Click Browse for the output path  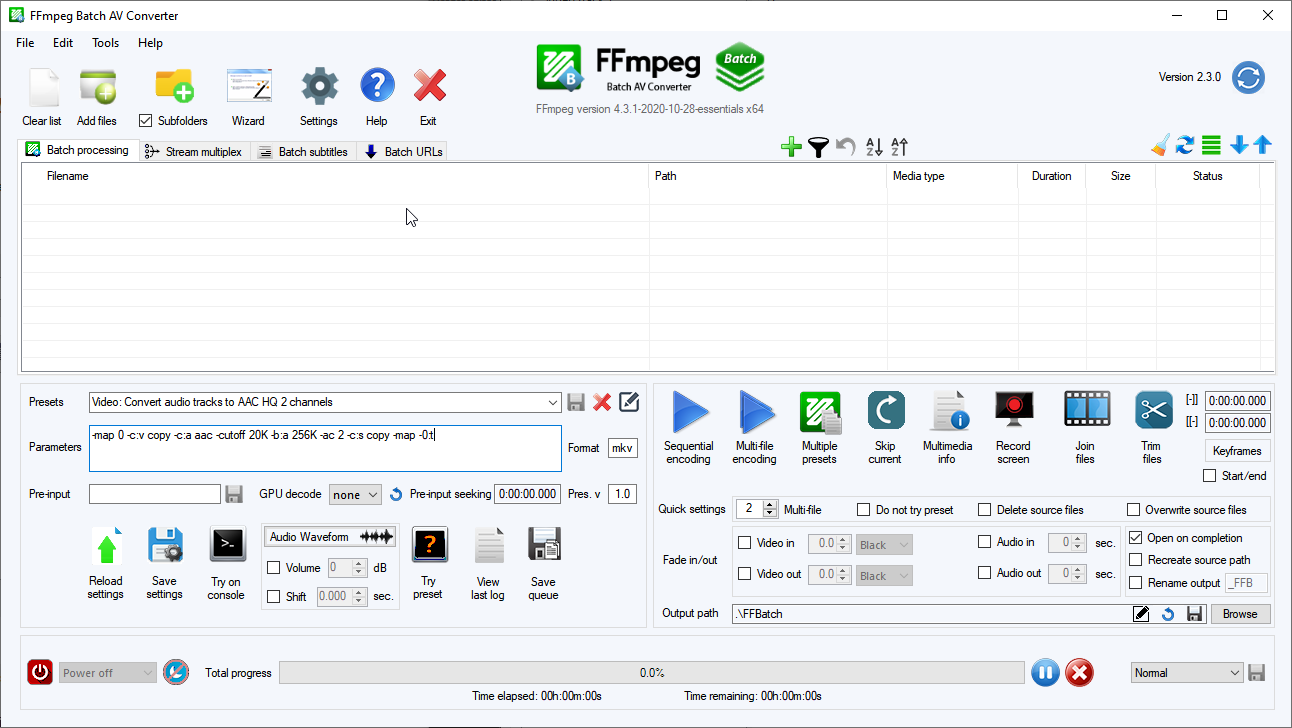click(1240, 614)
